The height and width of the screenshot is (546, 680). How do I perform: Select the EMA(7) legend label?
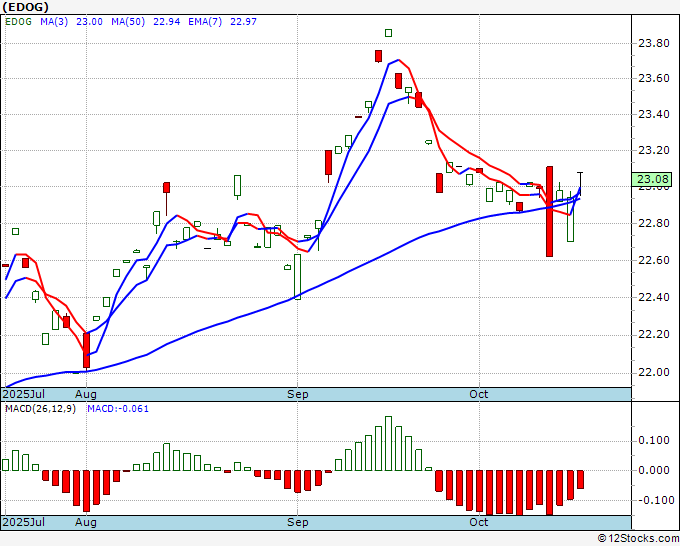pyautogui.click(x=205, y=22)
